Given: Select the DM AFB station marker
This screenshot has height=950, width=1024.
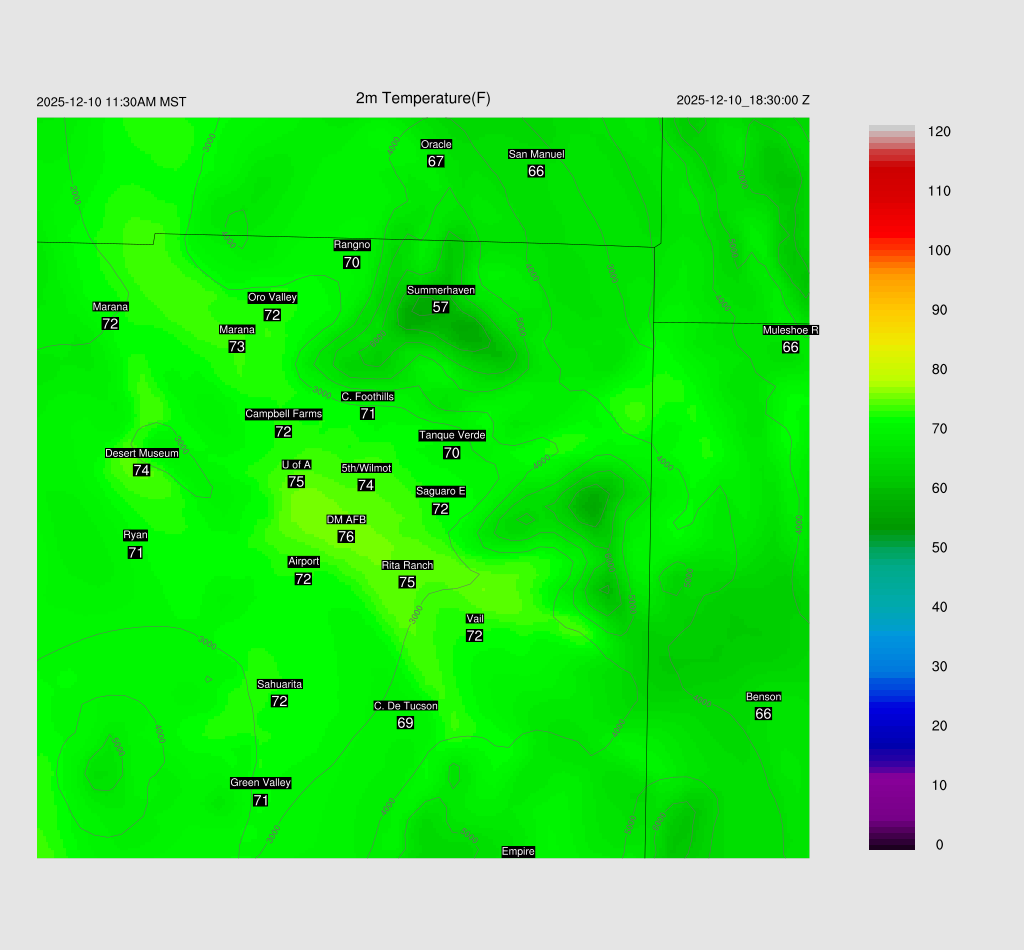Looking at the screenshot, I should 346,520.
